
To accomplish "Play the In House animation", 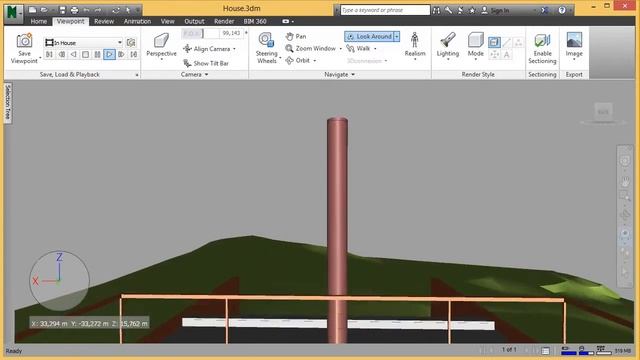I will pyautogui.click(x=109, y=54).
